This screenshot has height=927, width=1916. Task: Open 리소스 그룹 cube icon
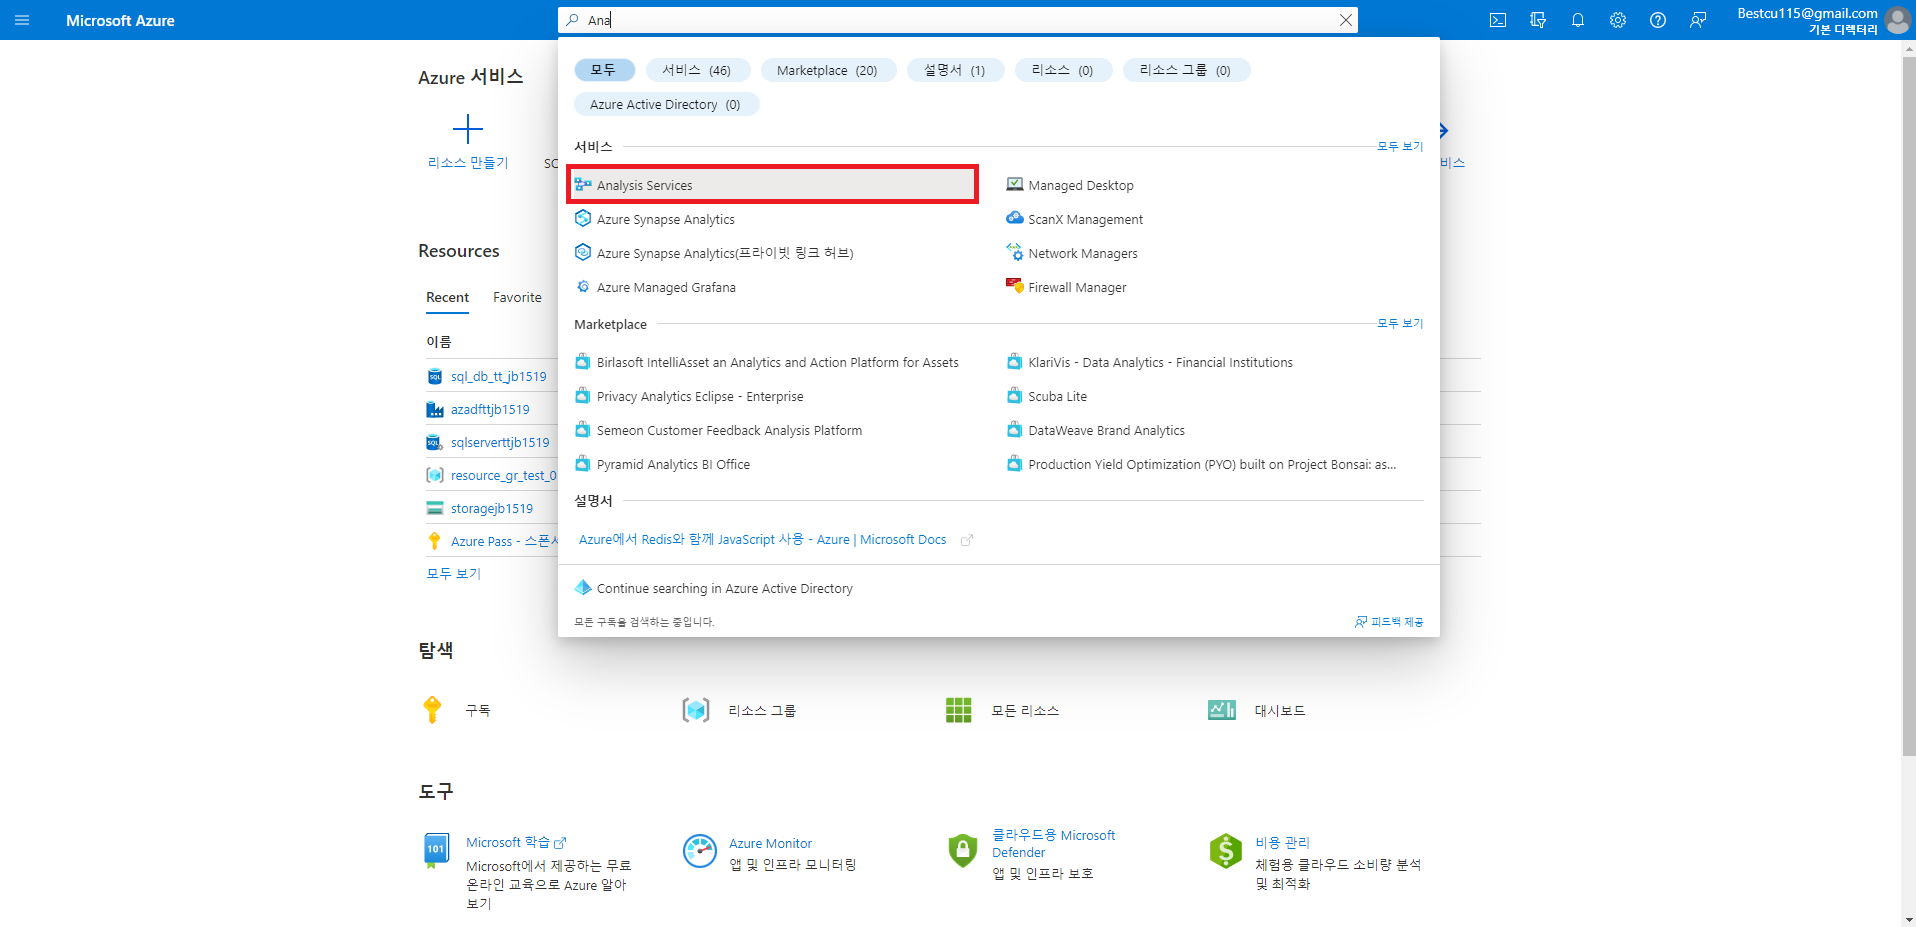[x=696, y=710]
